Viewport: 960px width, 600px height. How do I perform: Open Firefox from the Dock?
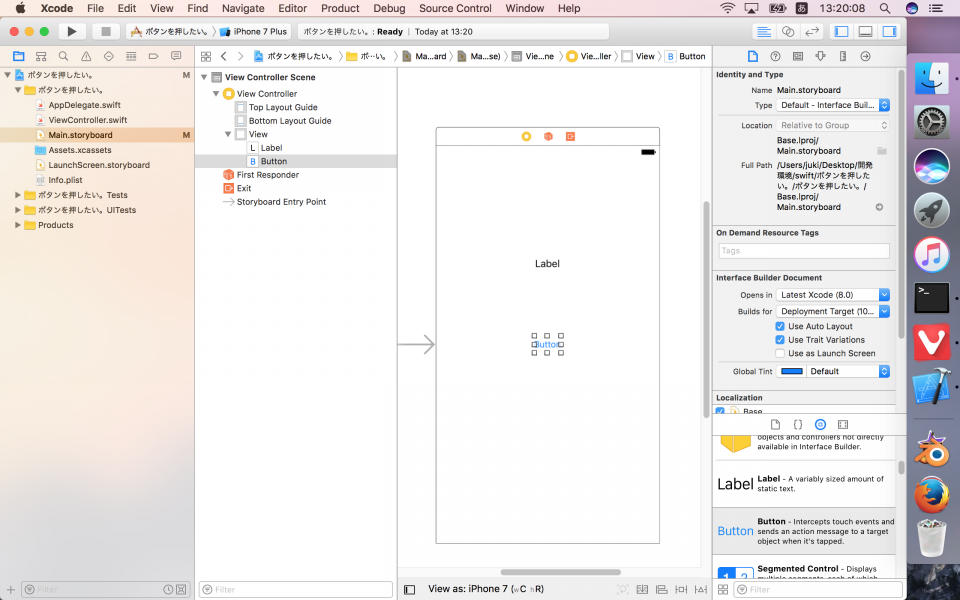coord(931,495)
